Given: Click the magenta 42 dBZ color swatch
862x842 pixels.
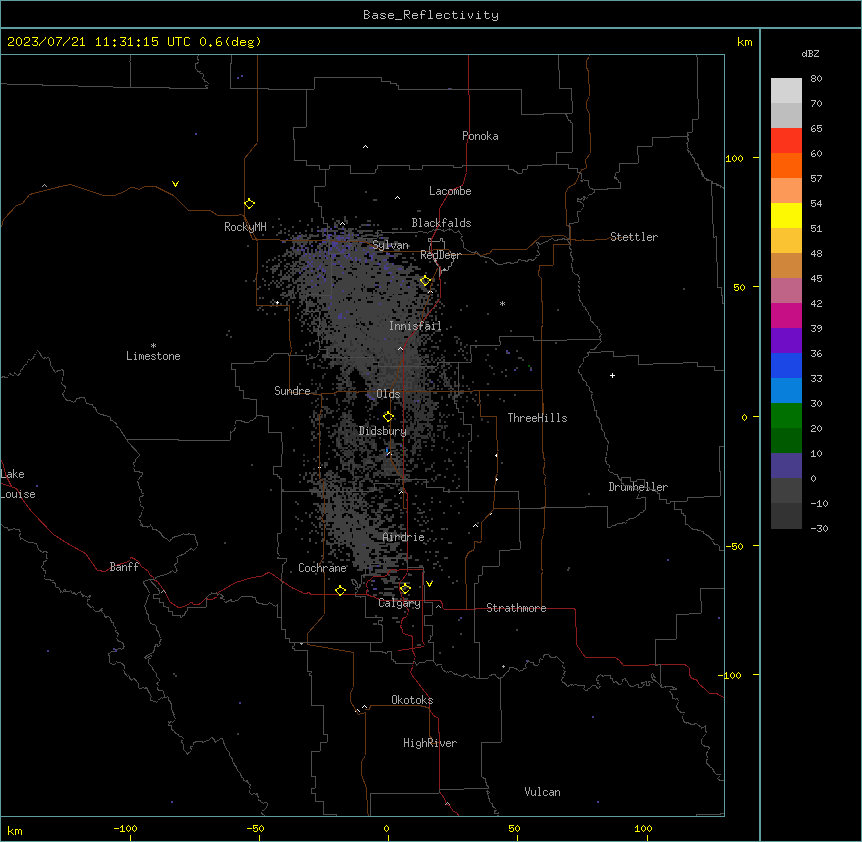Looking at the screenshot, I should (786, 315).
